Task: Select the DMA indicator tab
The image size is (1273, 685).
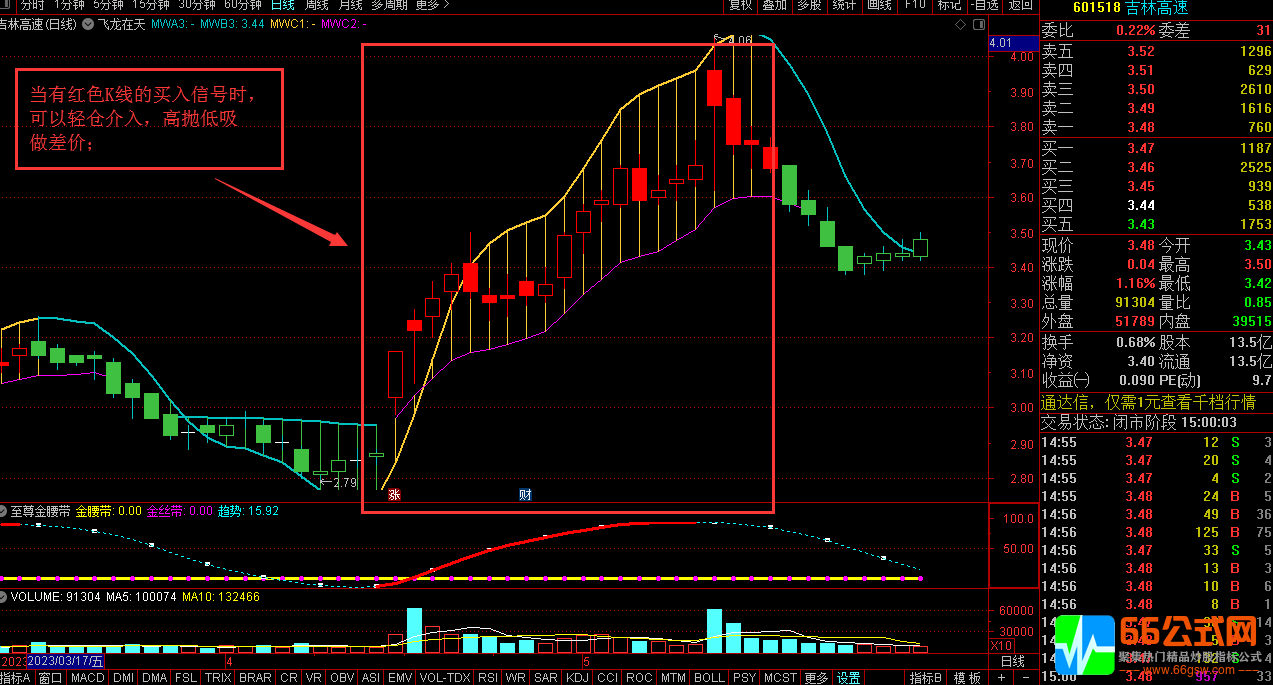Action: [155, 677]
